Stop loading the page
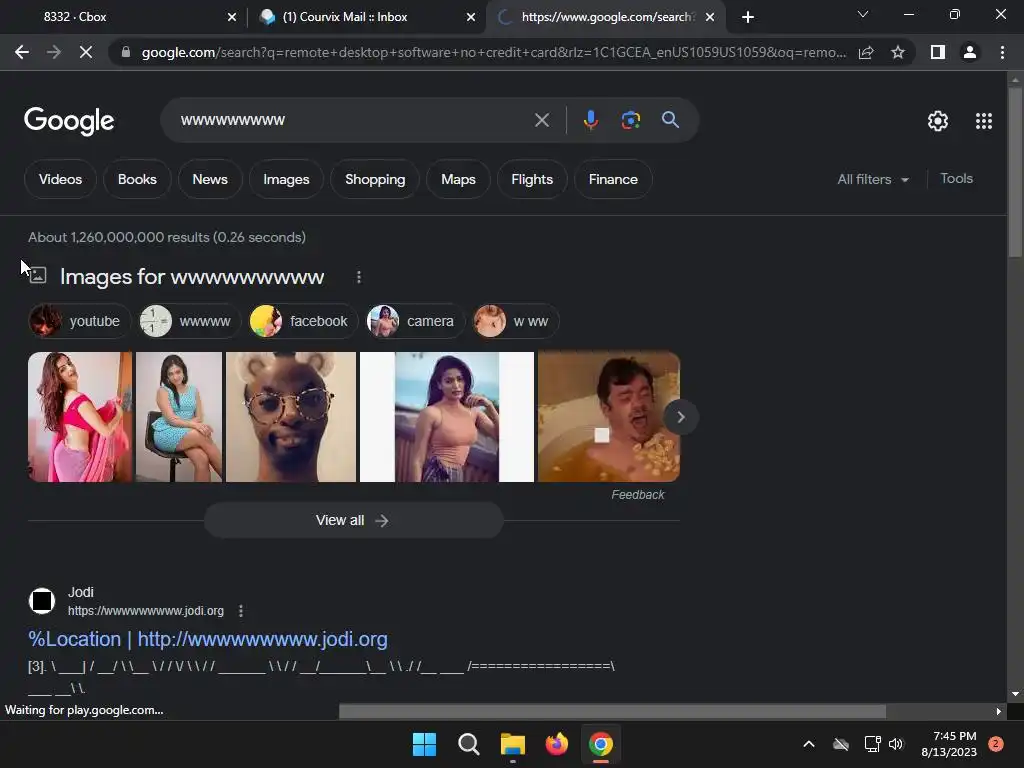The width and height of the screenshot is (1024, 768). [x=86, y=52]
